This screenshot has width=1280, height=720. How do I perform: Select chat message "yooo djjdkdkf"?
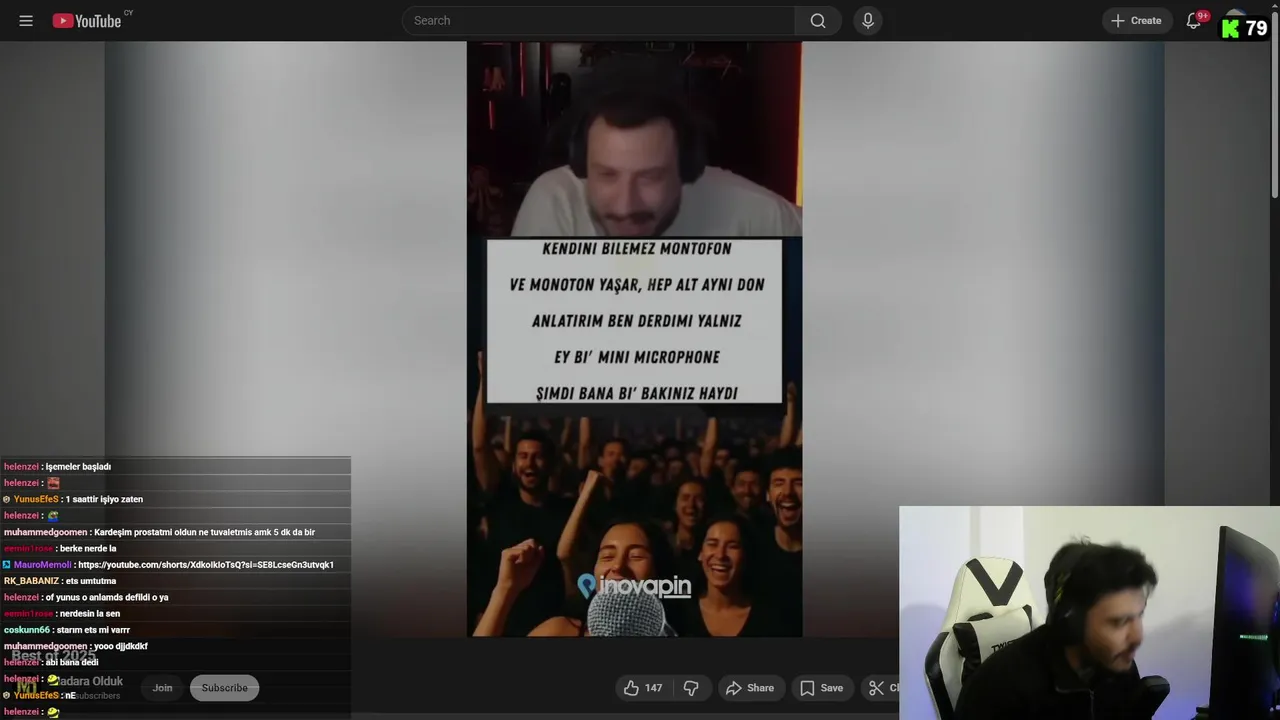click(121, 646)
